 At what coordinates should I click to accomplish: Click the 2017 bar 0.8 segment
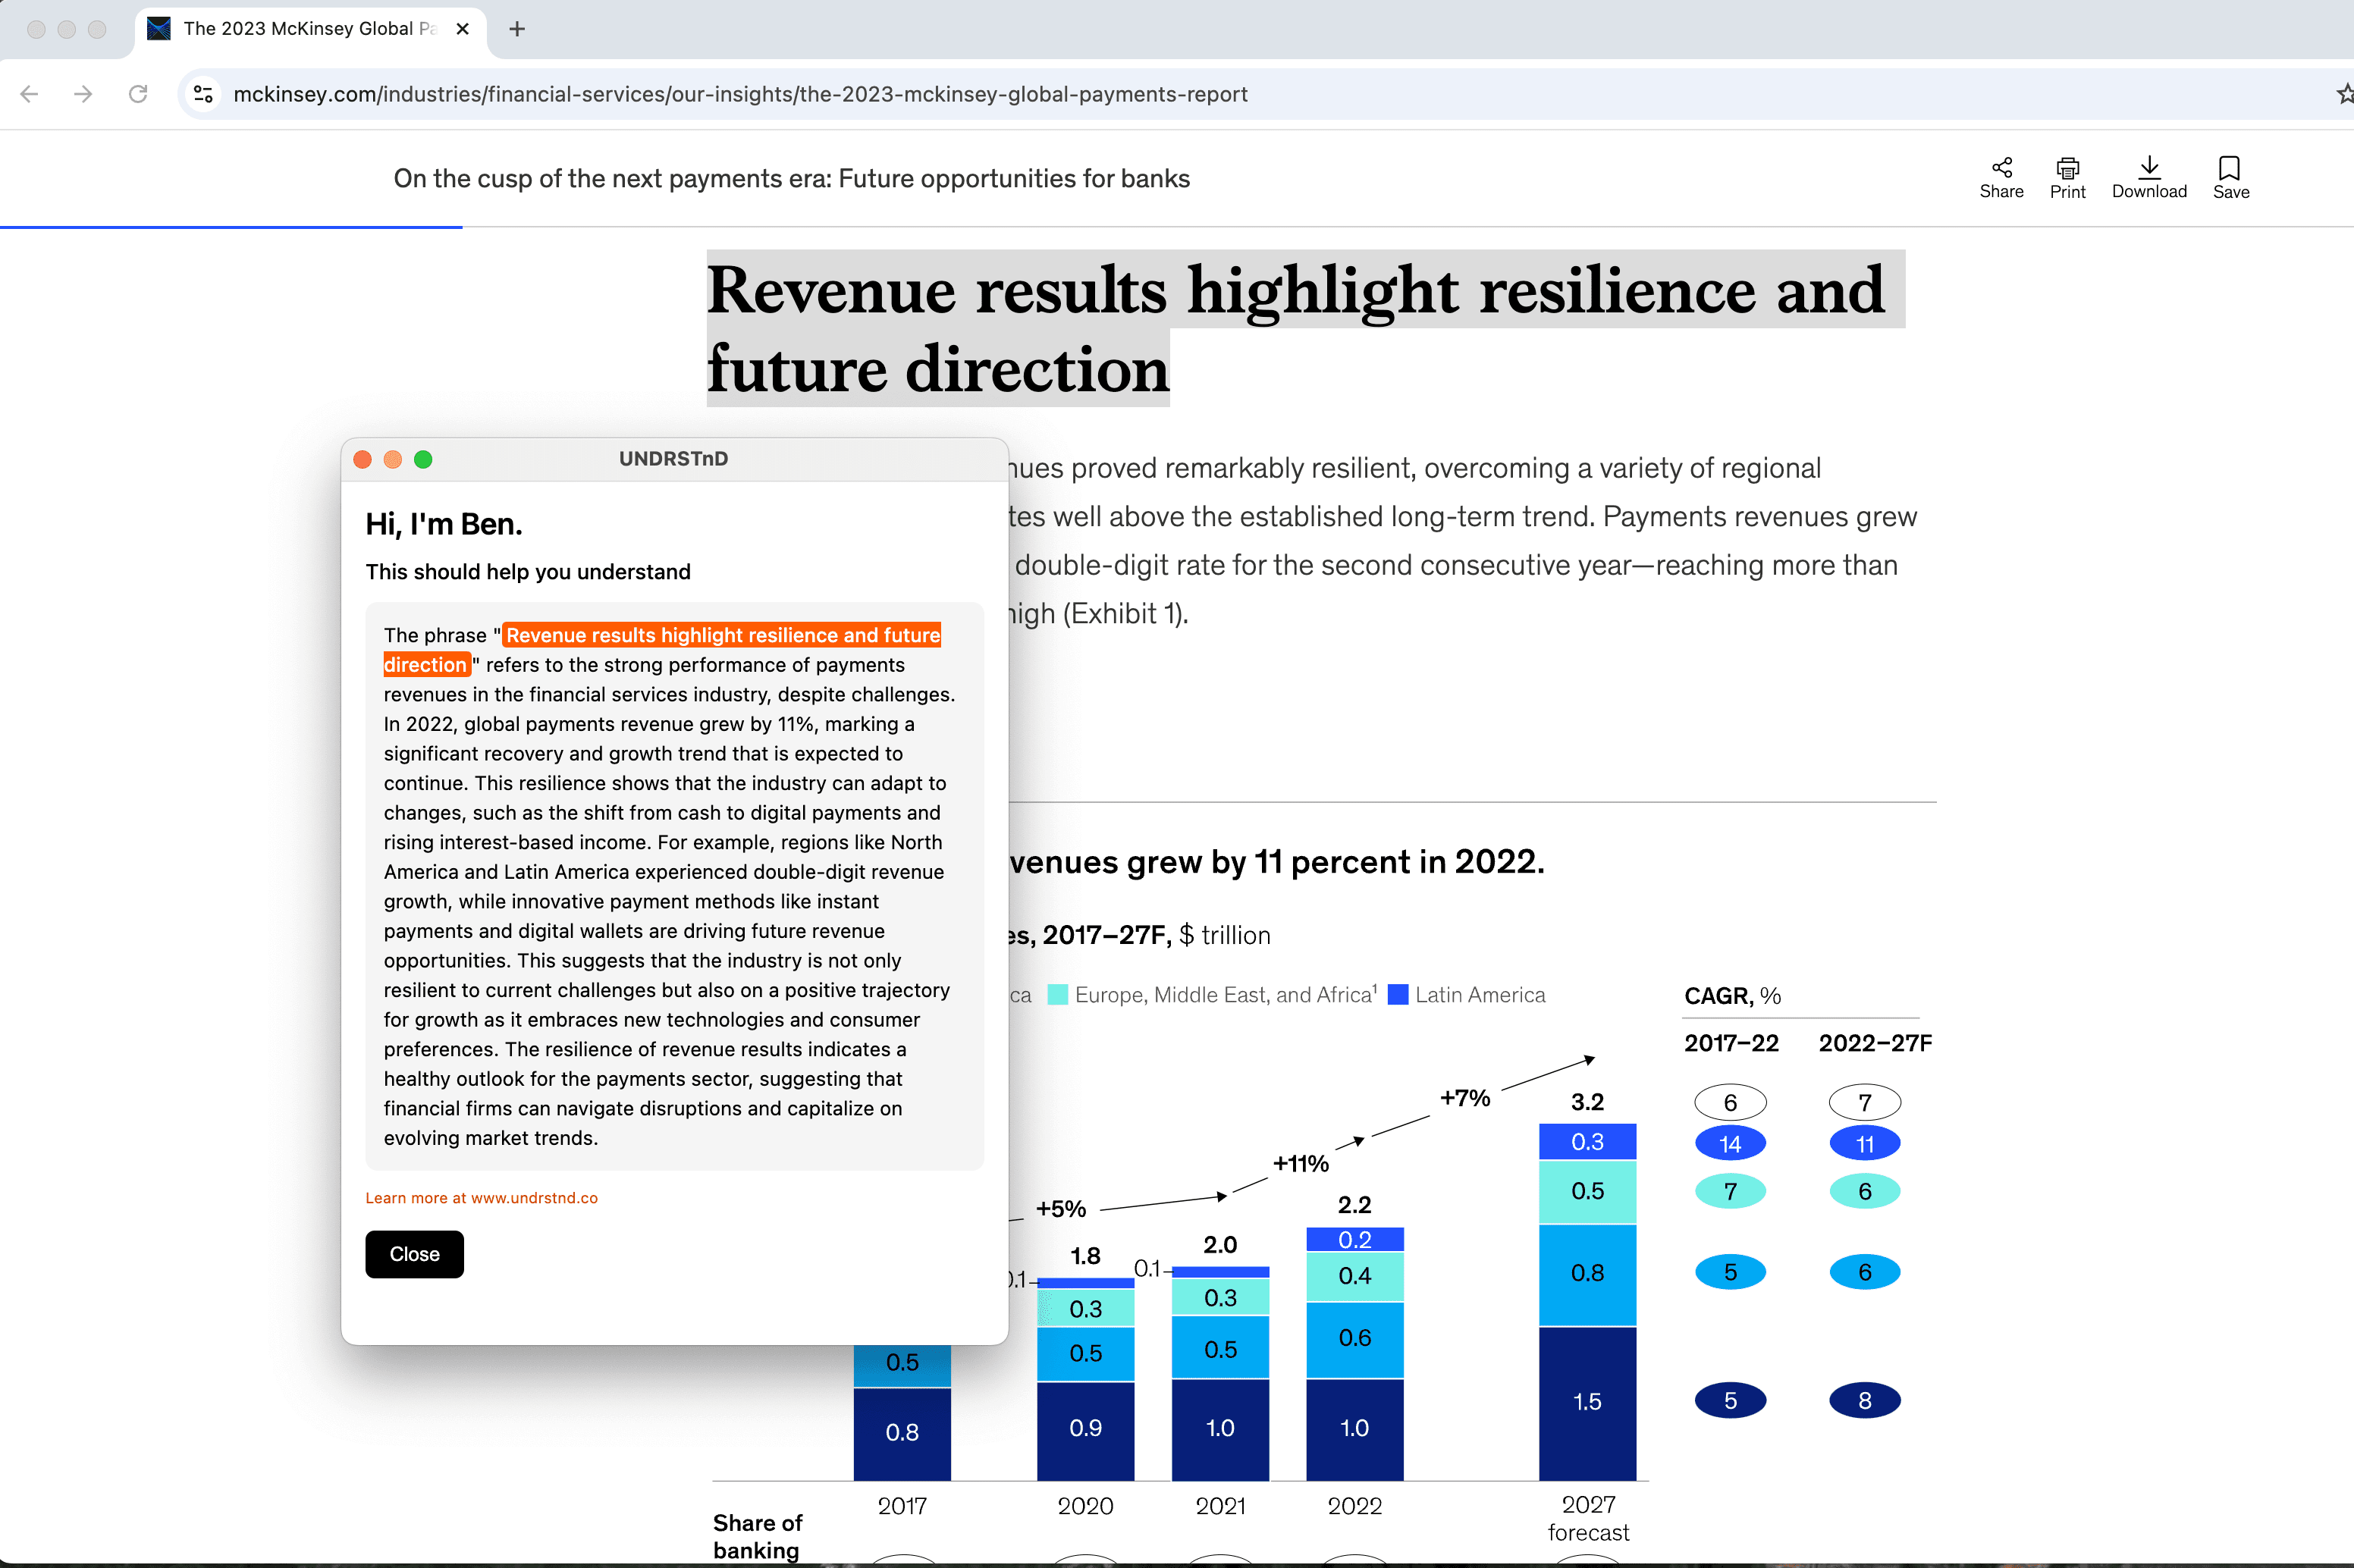click(x=902, y=1433)
